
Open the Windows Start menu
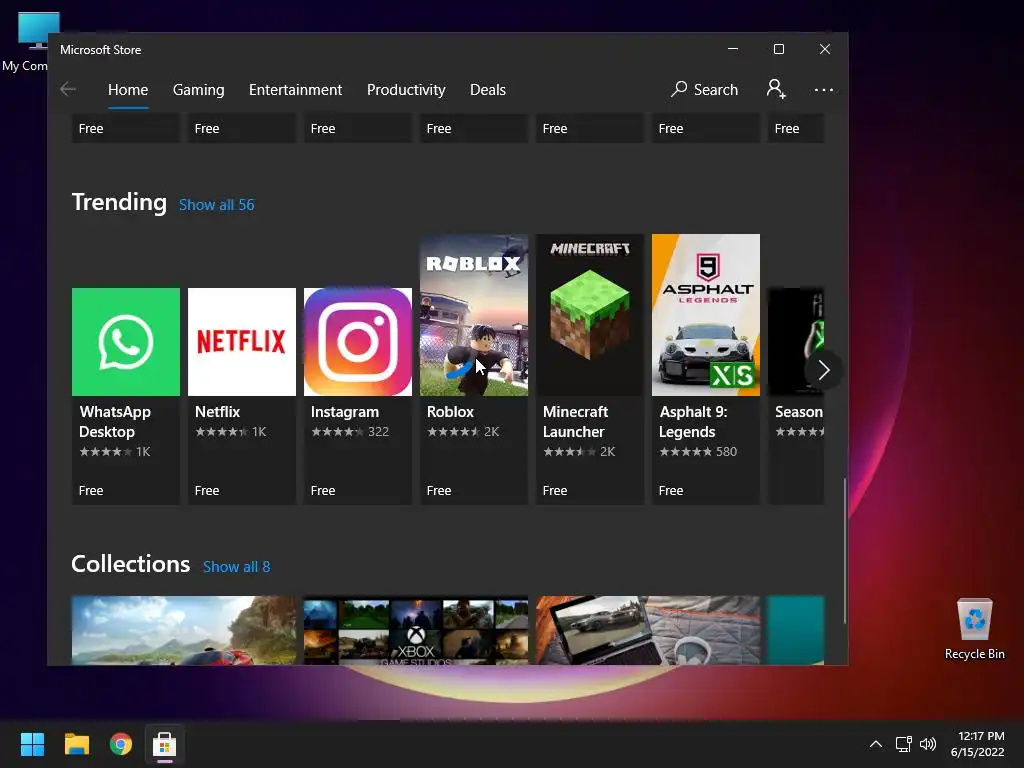[x=32, y=744]
